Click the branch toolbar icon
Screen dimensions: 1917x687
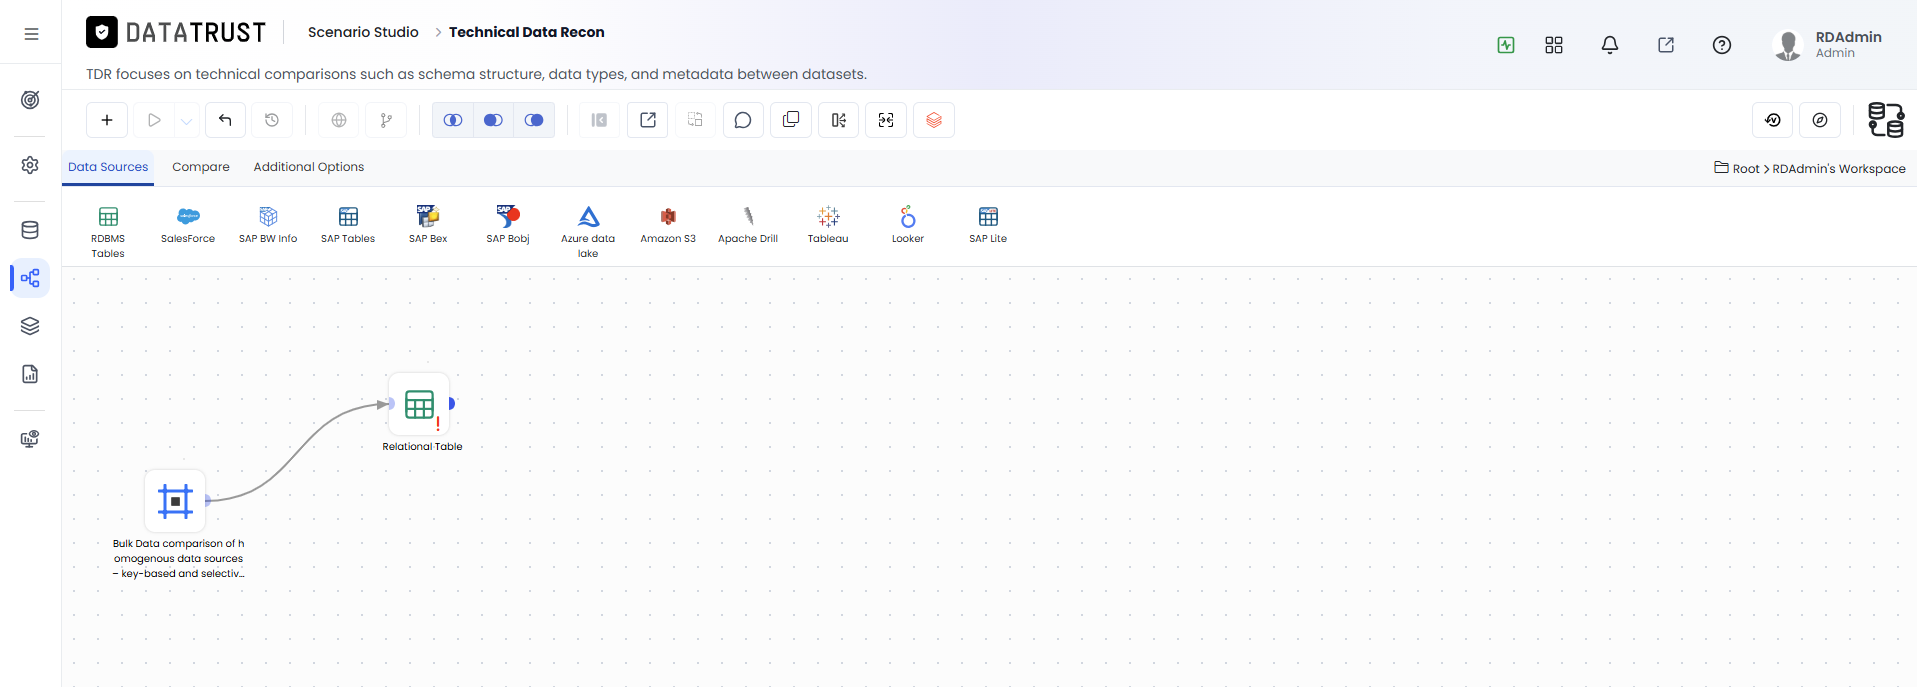pos(386,120)
